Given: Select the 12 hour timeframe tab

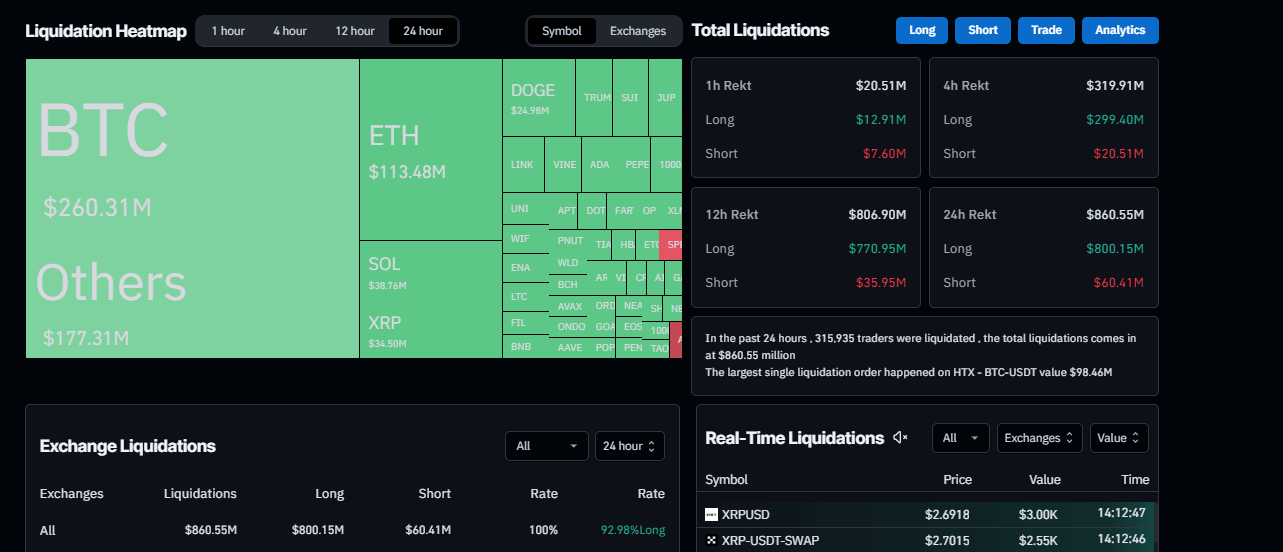Looking at the screenshot, I should [355, 31].
